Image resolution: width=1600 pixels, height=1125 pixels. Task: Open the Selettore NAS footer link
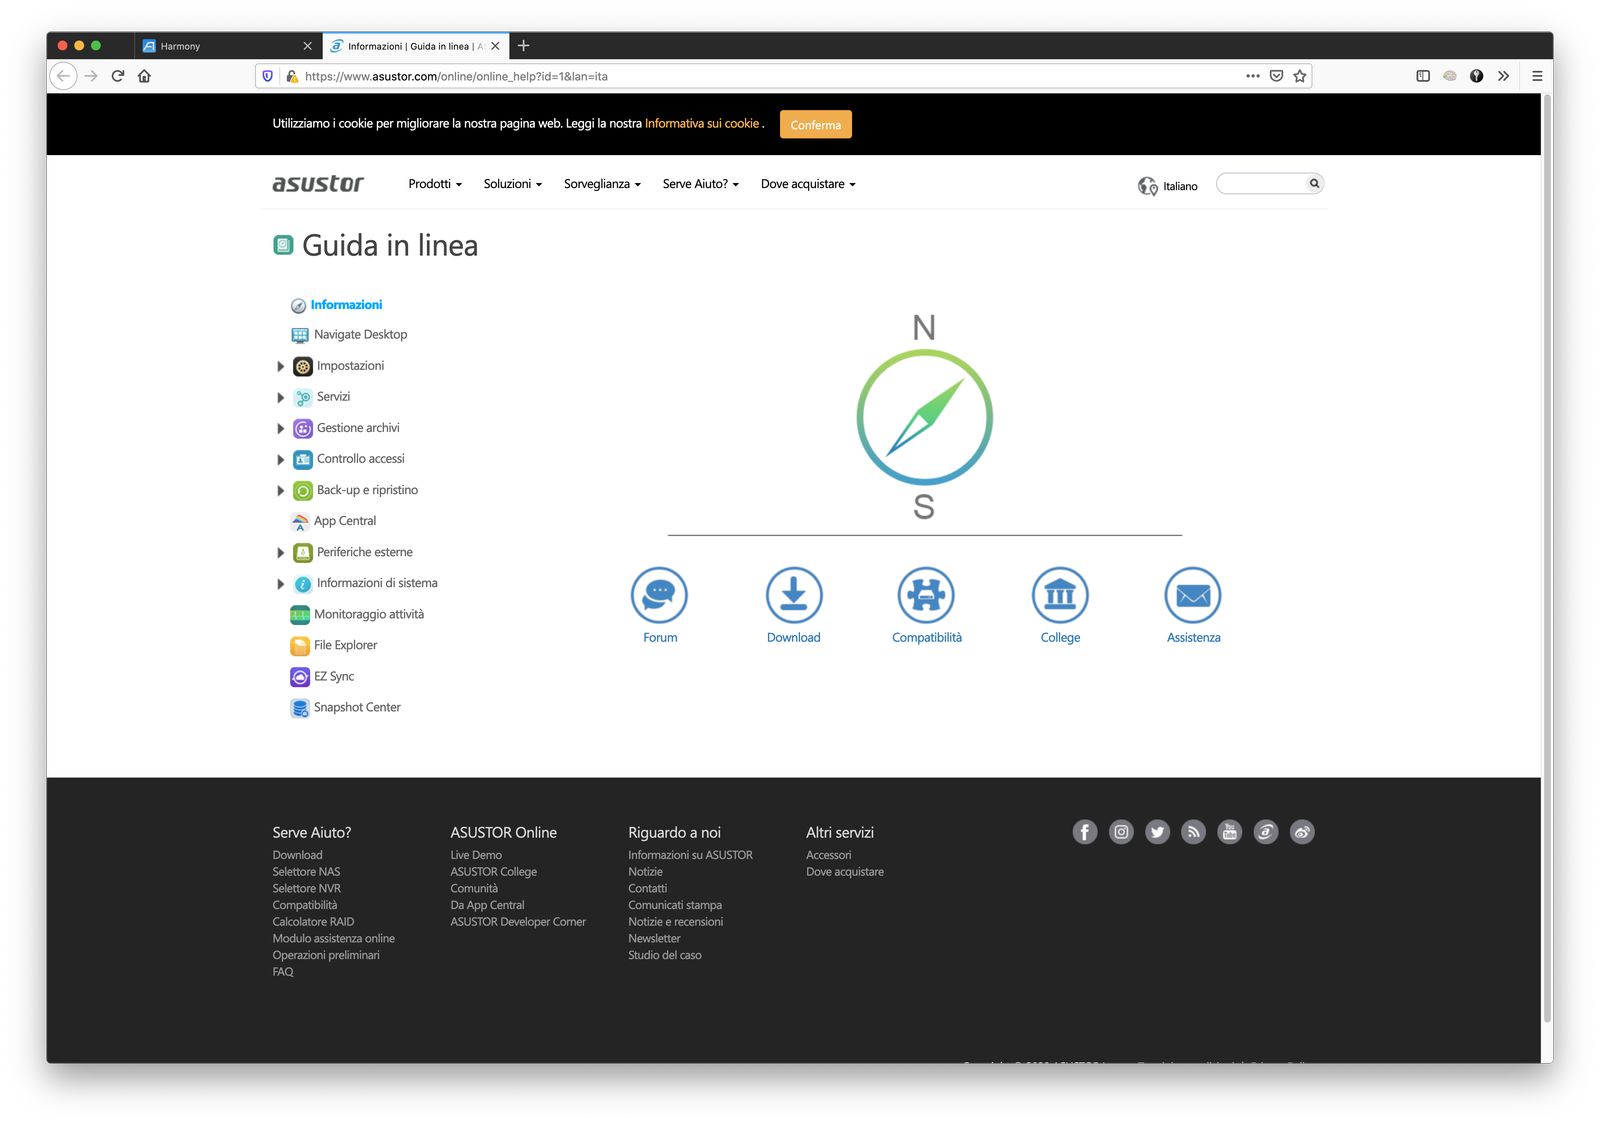point(306,872)
